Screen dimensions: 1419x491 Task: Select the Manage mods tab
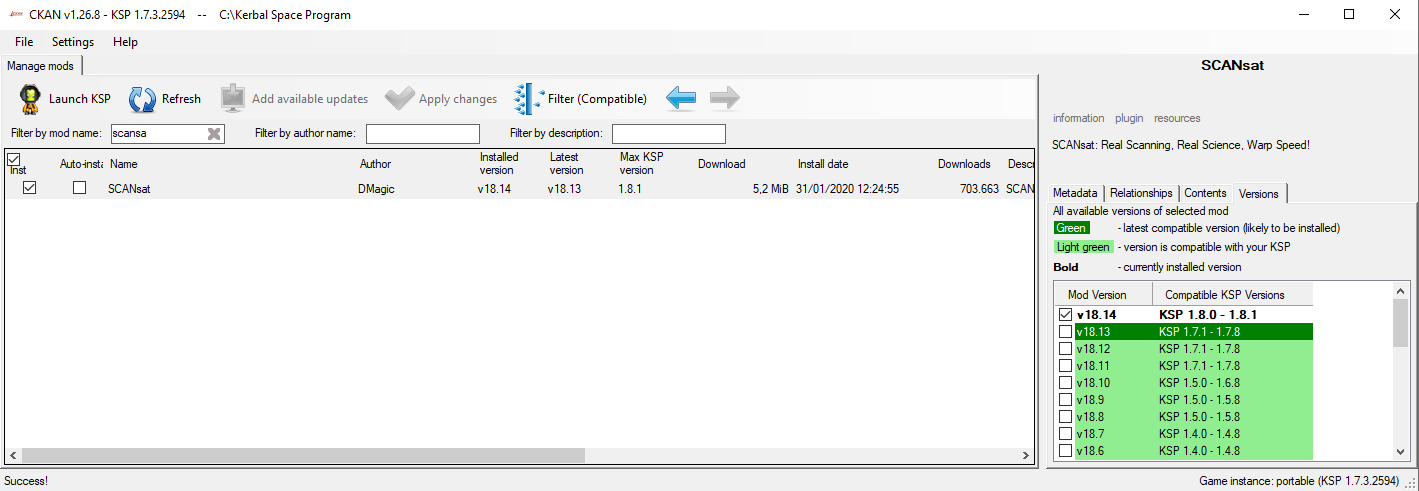(40, 66)
